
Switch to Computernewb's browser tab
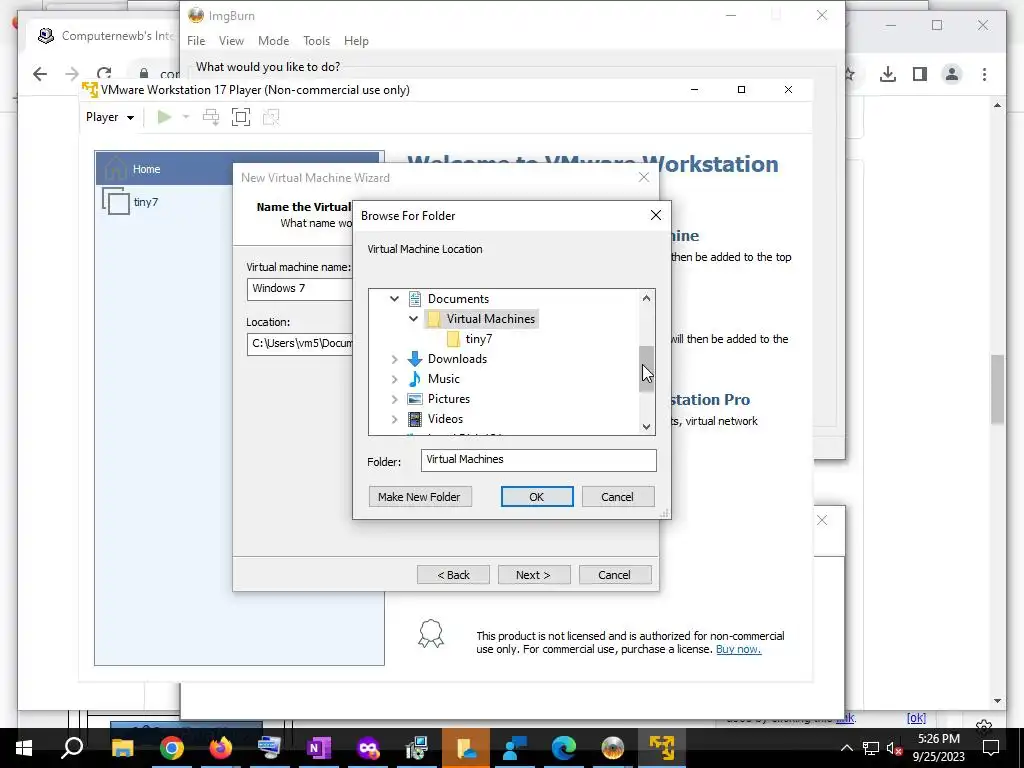pyautogui.click(x=104, y=36)
